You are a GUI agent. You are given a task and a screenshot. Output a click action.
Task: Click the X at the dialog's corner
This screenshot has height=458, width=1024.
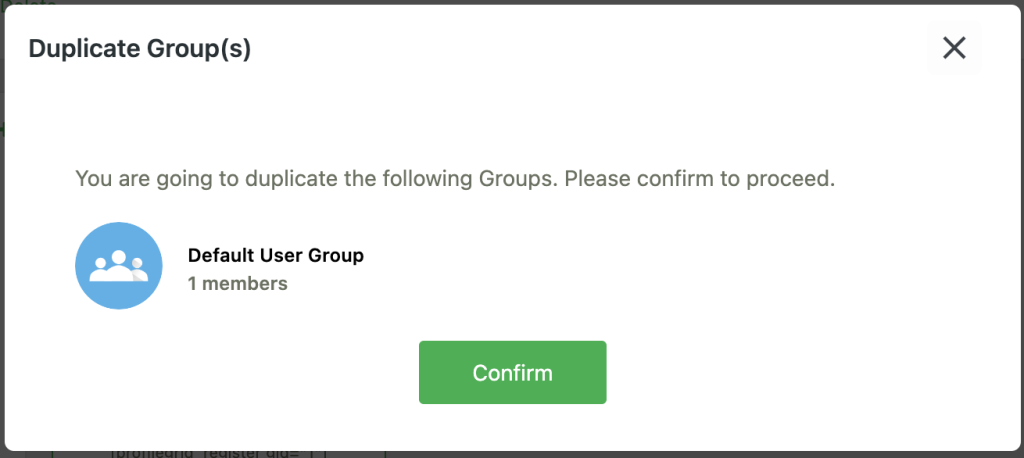click(954, 48)
